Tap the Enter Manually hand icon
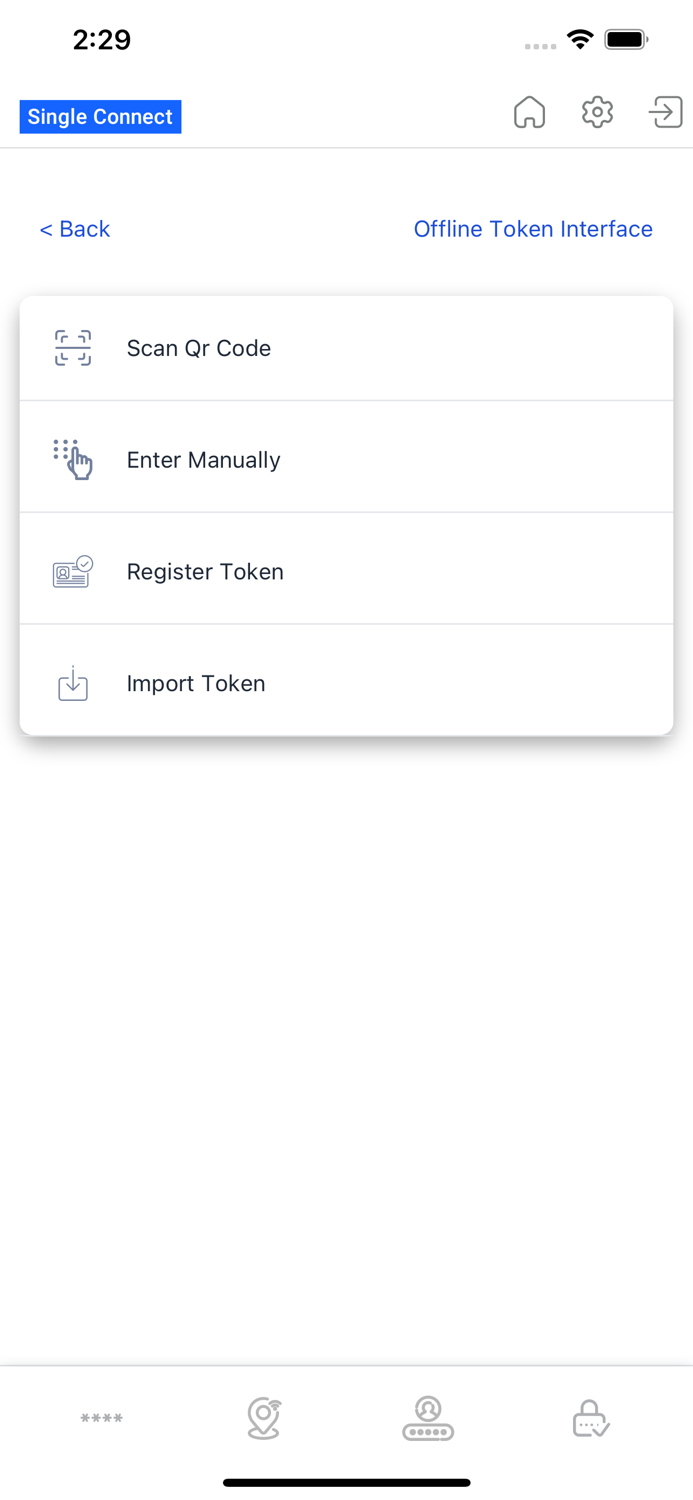The width and height of the screenshot is (693, 1500). (72, 459)
